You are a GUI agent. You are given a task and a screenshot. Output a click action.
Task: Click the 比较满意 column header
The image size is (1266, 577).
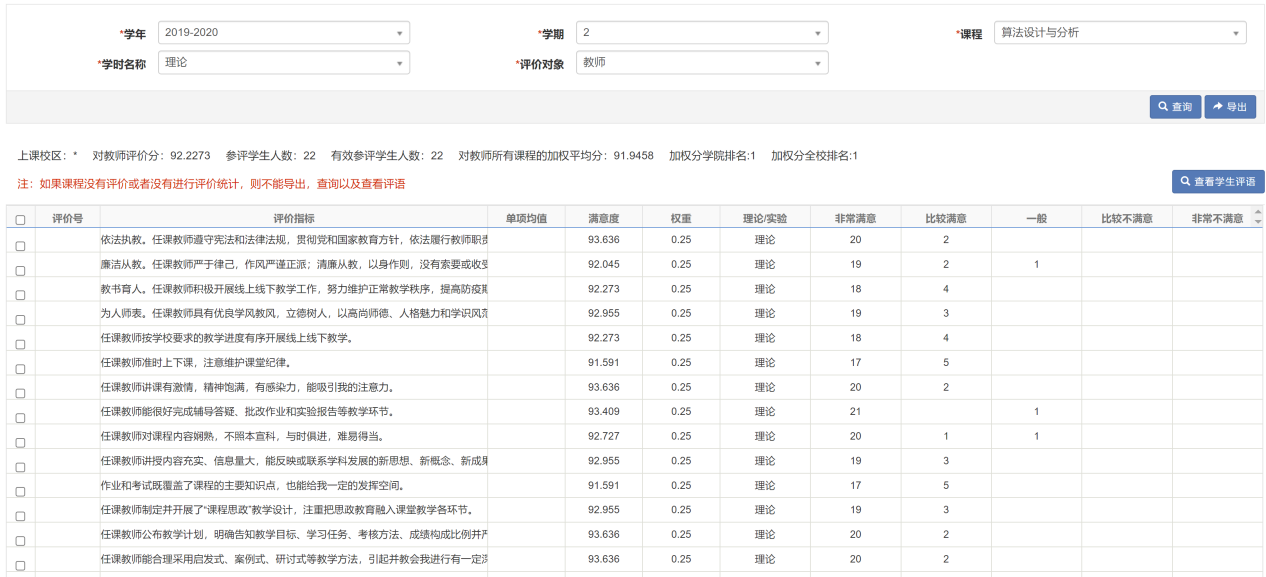point(946,218)
